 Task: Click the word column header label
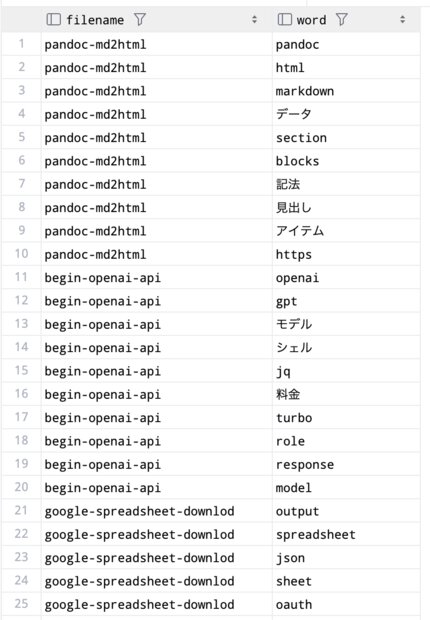(x=311, y=20)
